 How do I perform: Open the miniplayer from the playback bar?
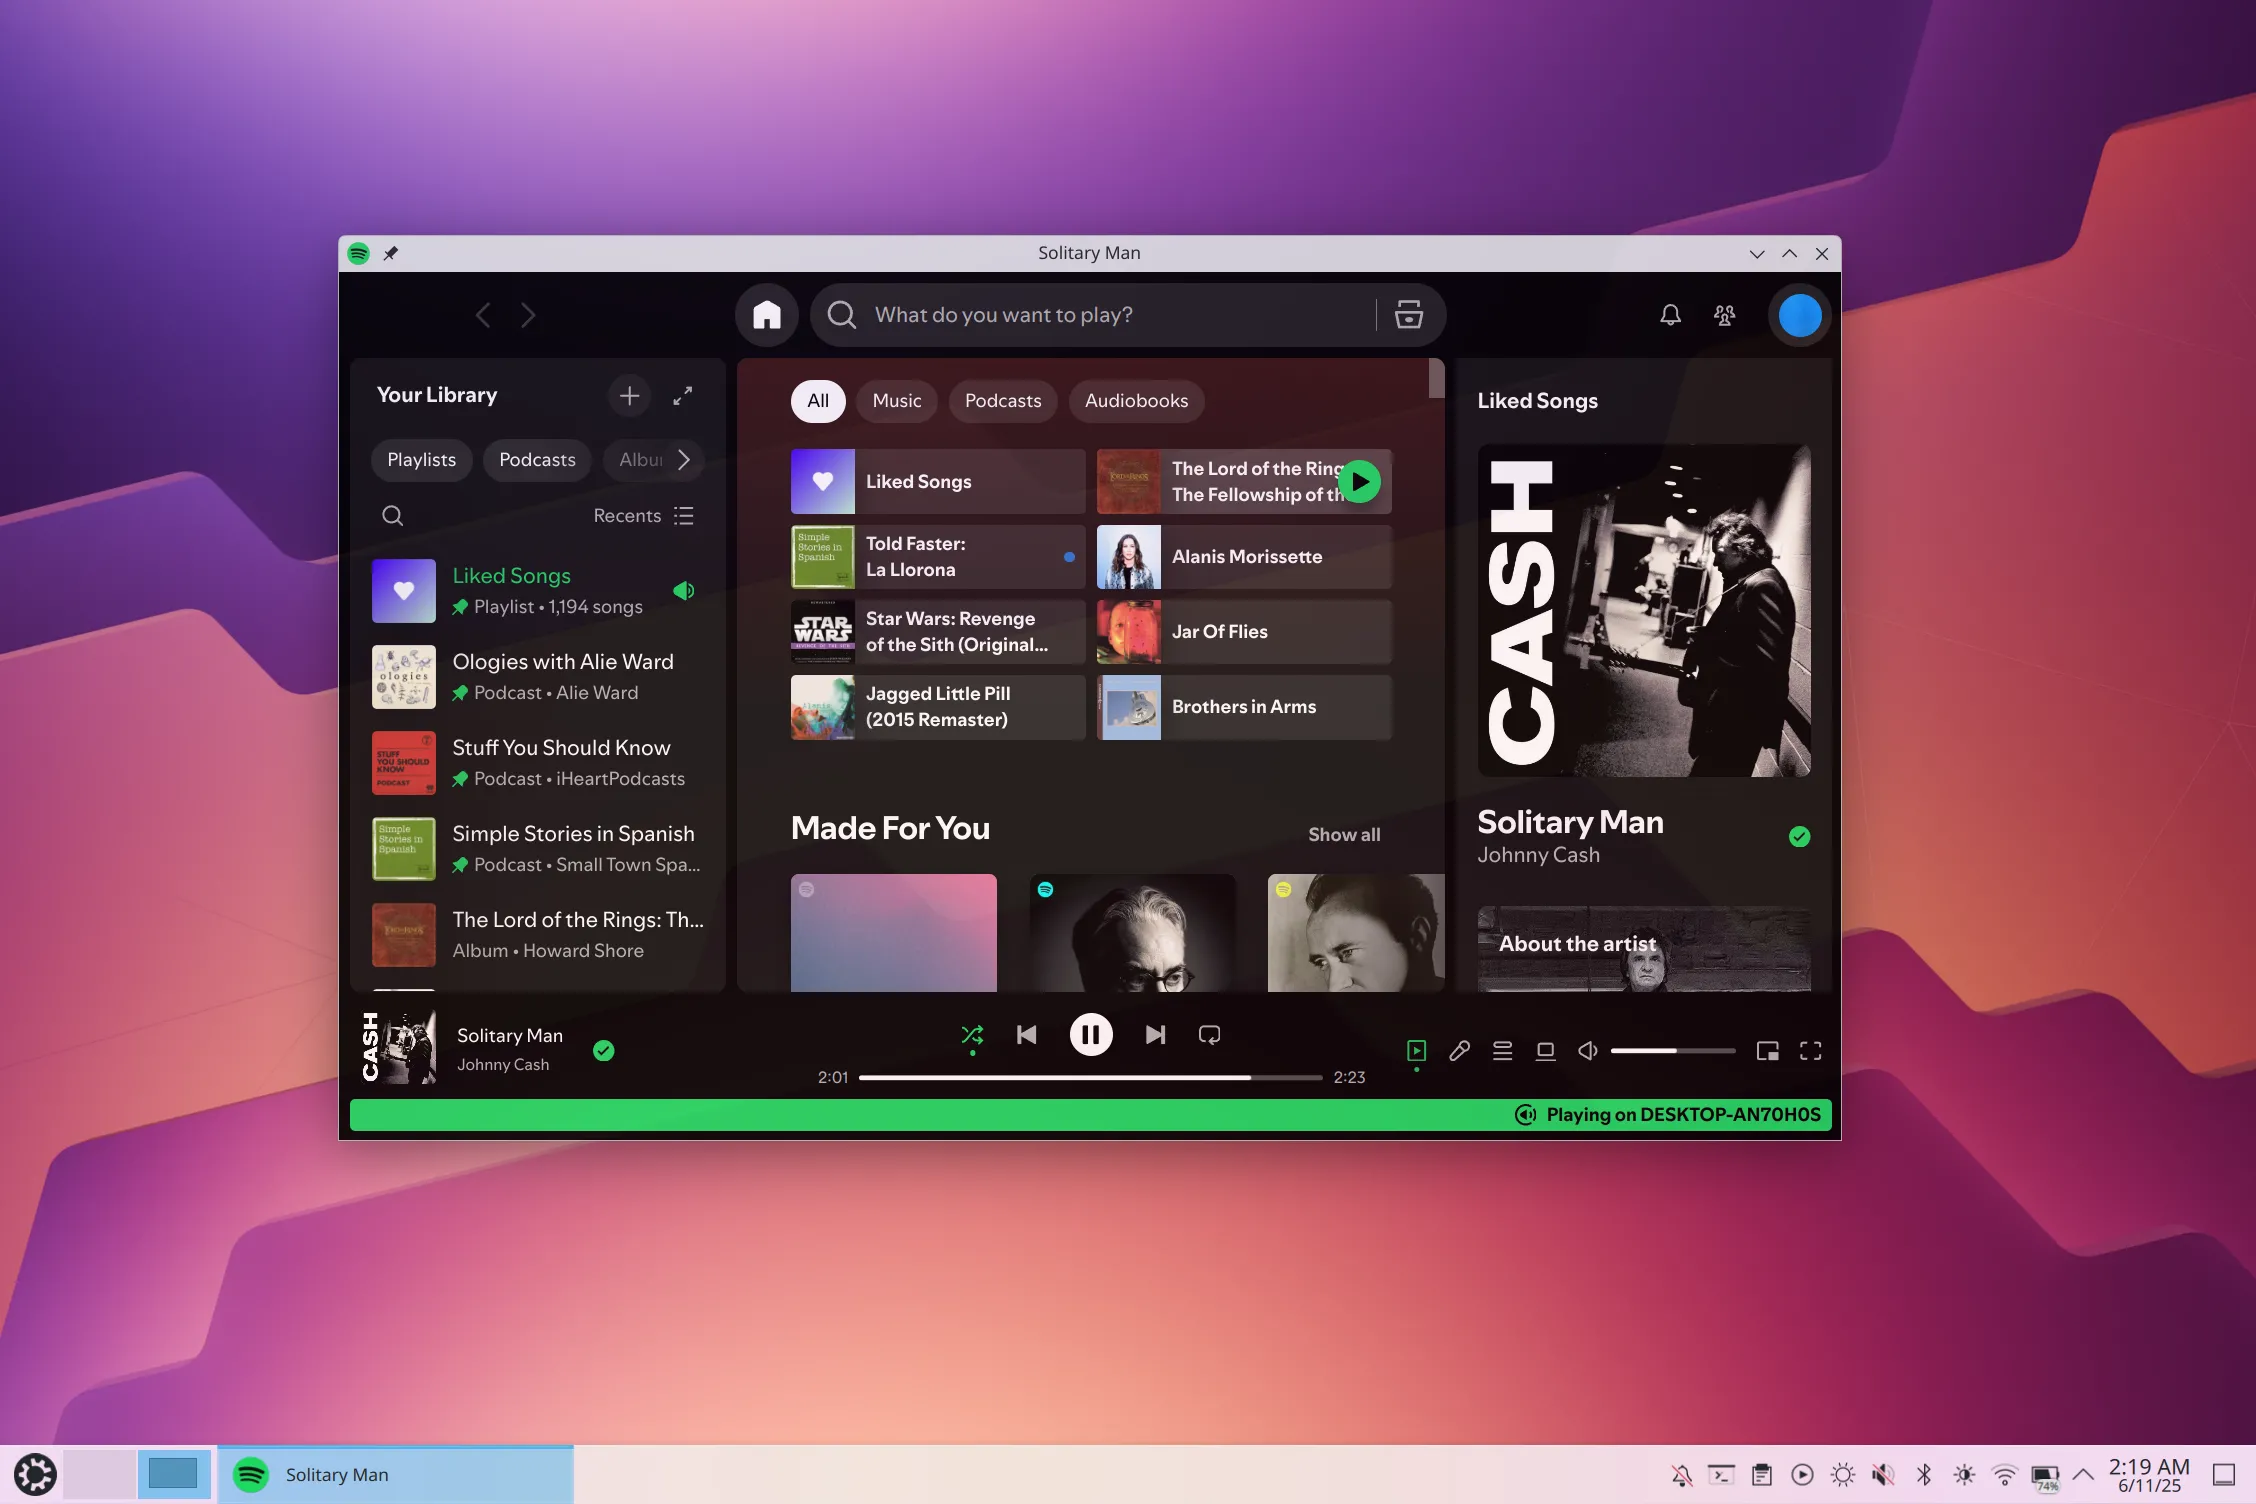(x=1767, y=1051)
